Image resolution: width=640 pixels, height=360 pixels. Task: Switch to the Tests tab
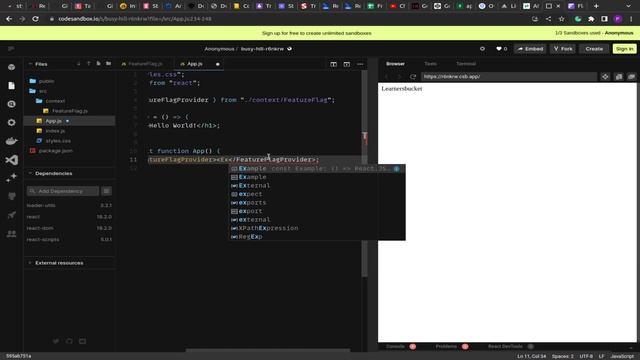[430, 64]
